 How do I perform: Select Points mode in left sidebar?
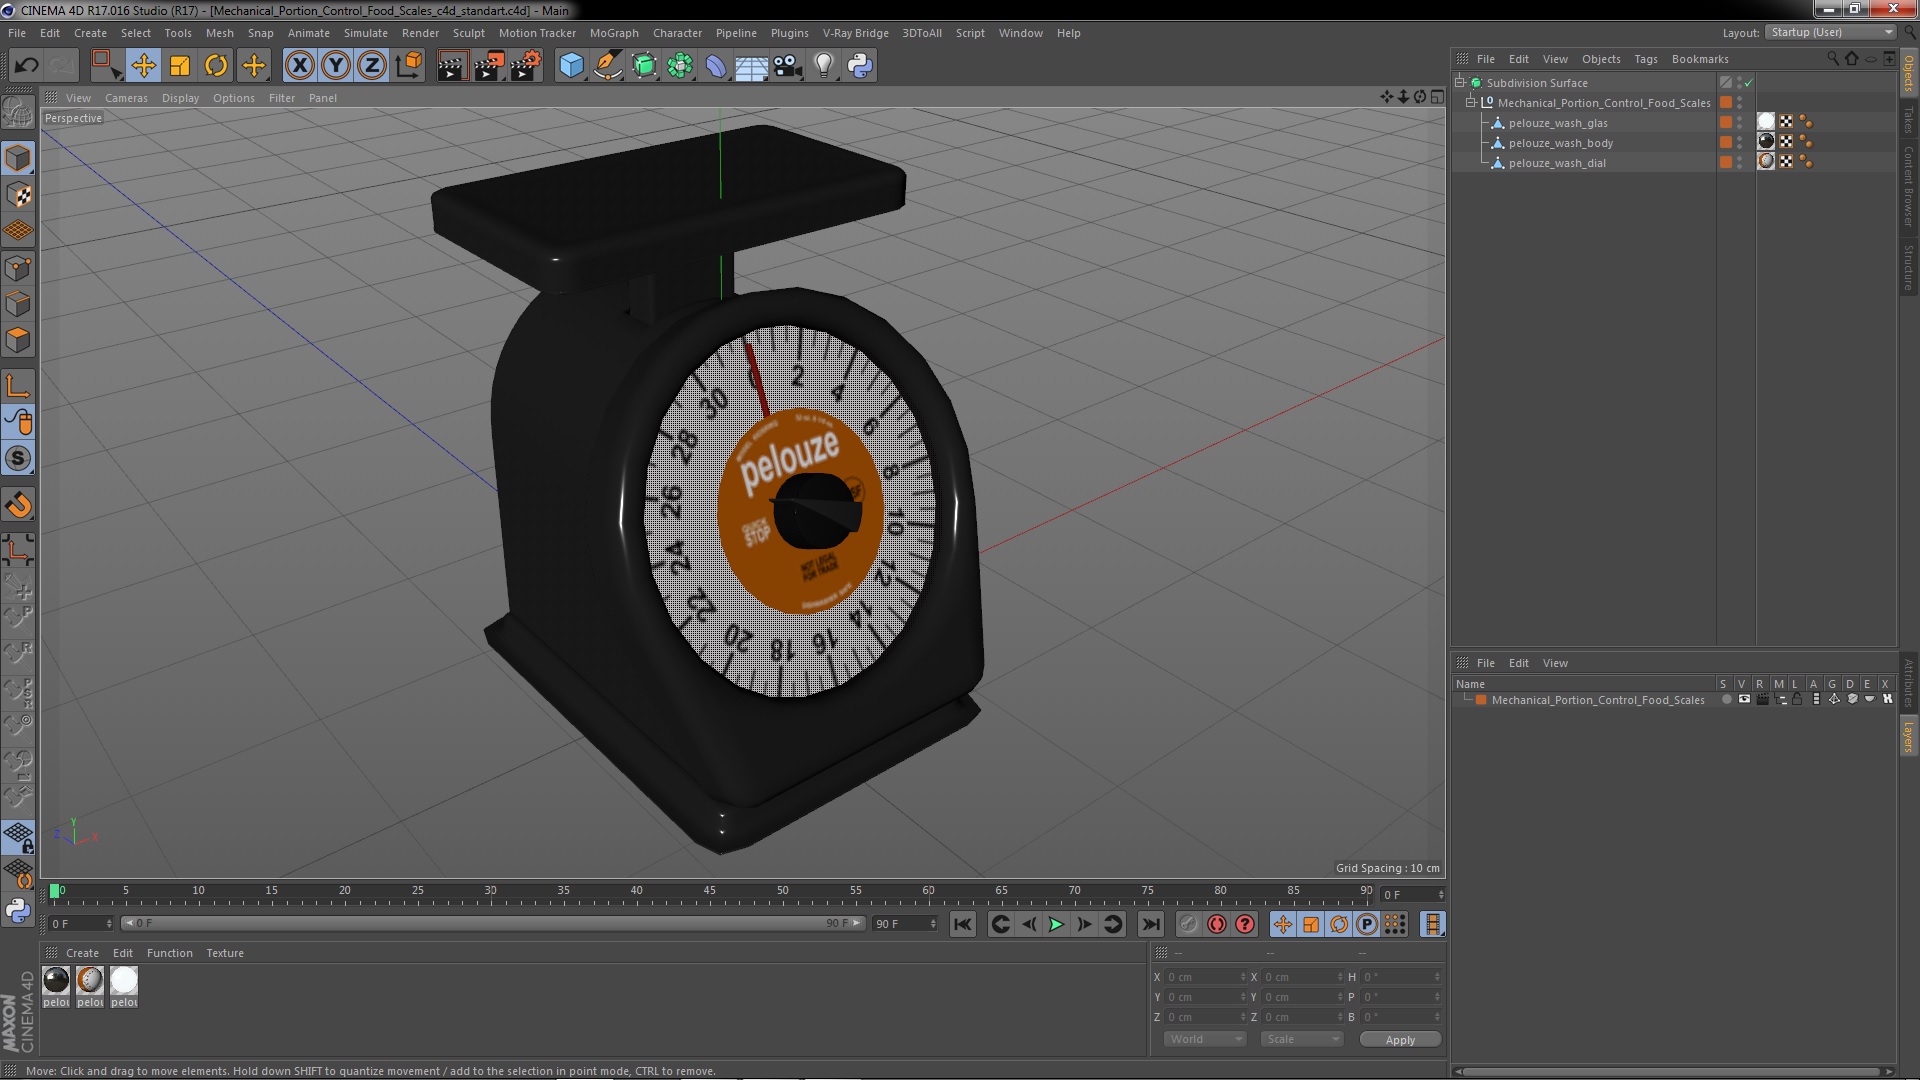(x=18, y=268)
